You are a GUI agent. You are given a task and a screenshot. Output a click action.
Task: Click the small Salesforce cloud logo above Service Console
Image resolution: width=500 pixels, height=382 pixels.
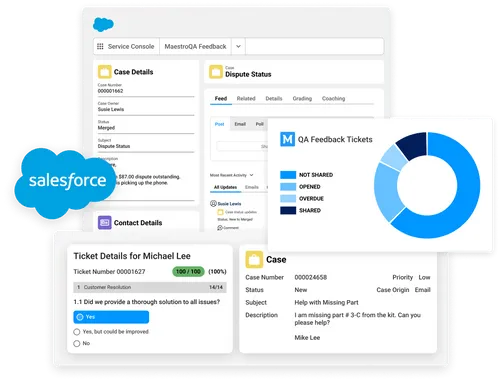click(103, 24)
